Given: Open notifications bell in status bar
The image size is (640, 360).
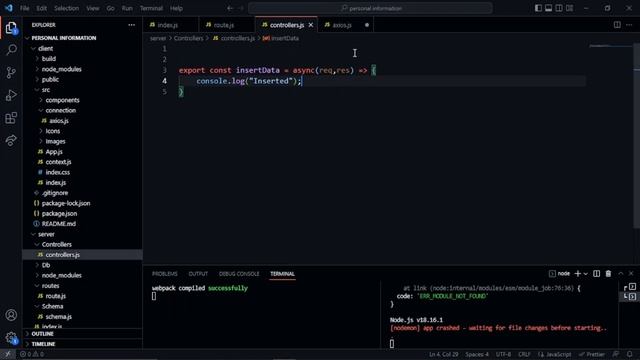Looking at the screenshot, I should [630, 354].
